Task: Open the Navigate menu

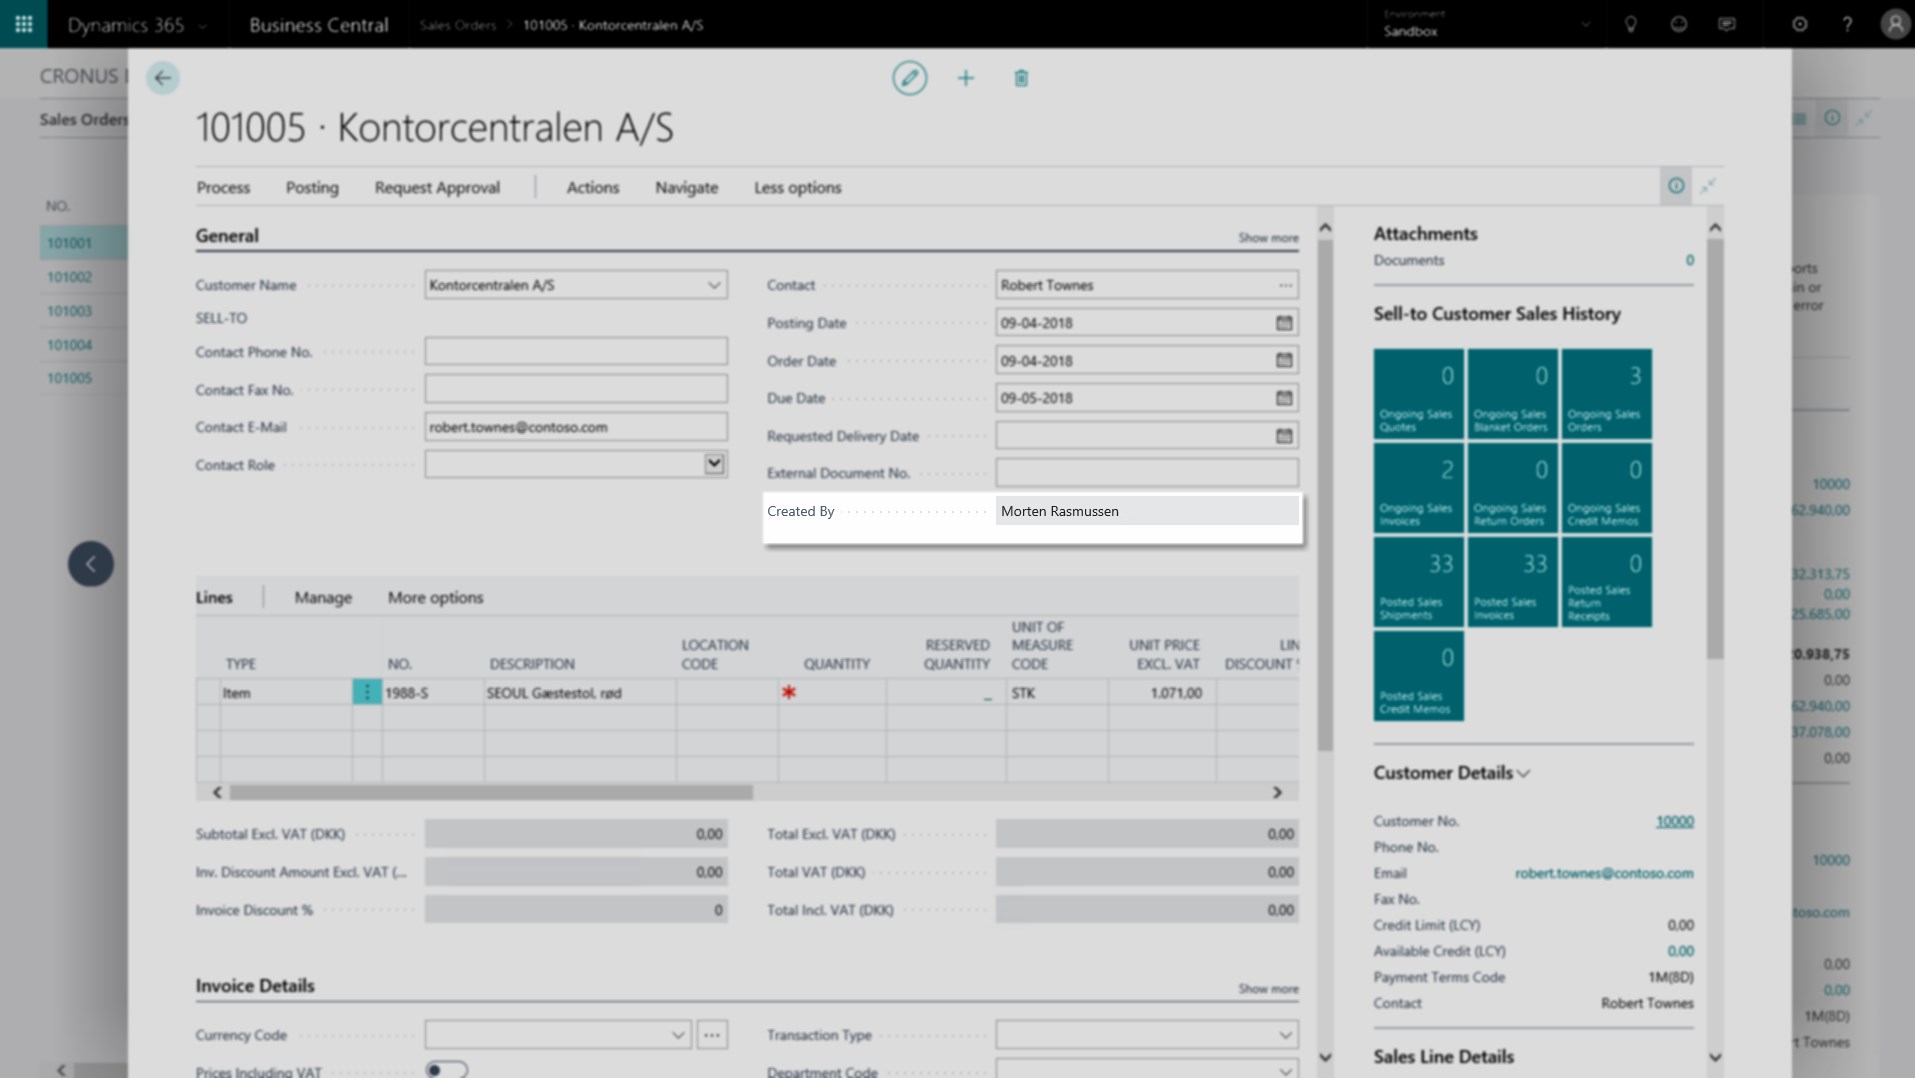Action: (687, 187)
